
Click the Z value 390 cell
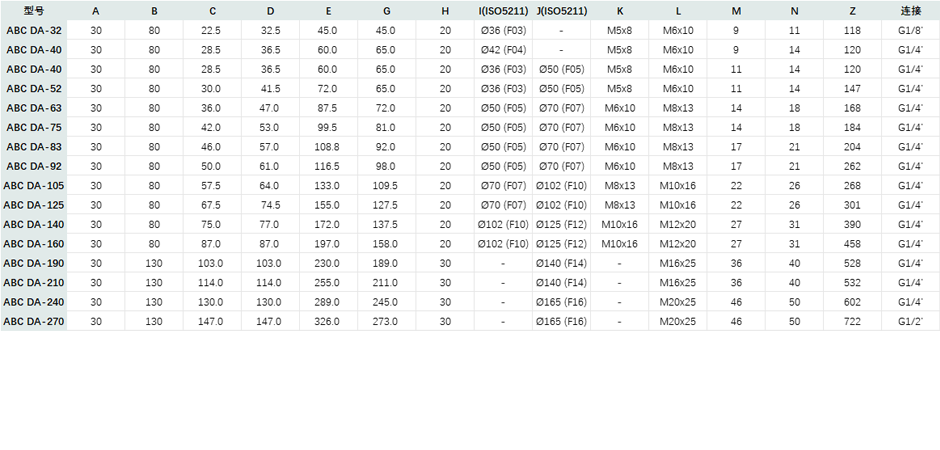(852, 225)
